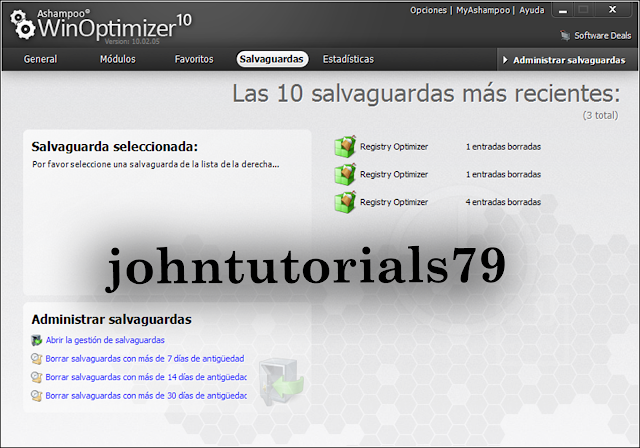Minimize the WinOptimizer window
This screenshot has width=640, height=448.
[x=563, y=10]
